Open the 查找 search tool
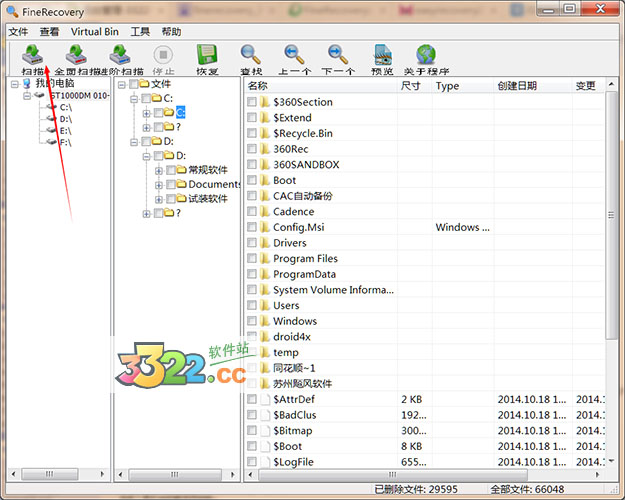The width and height of the screenshot is (625, 500). pos(251,55)
